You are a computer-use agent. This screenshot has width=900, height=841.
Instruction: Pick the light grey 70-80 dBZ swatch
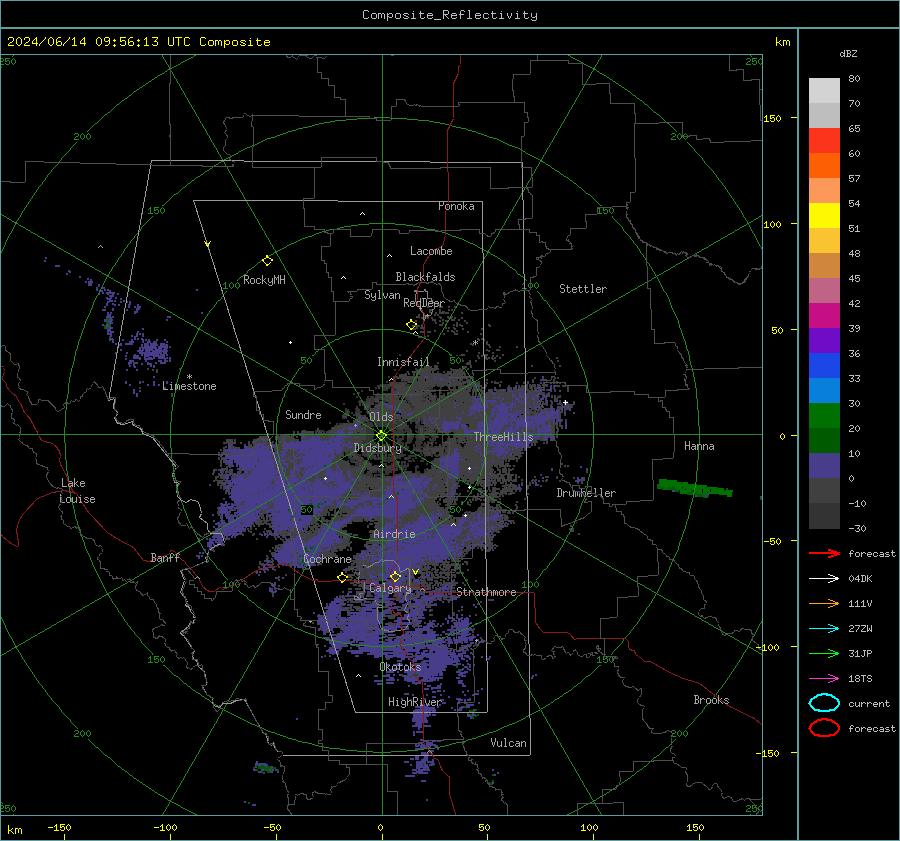(824, 91)
